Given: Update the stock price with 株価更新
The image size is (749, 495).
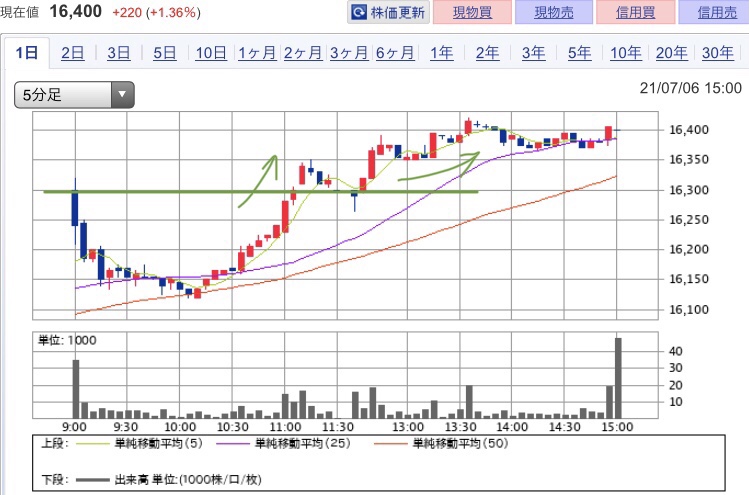Looking at the screenshot, I should click(x=388, y=12).
